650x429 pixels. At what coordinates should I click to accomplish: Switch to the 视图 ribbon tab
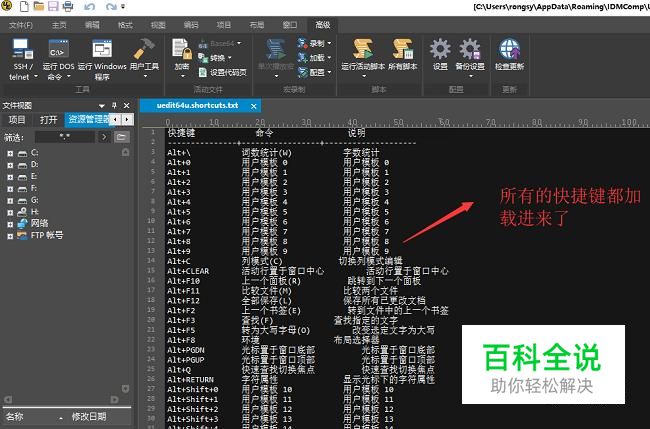(x=158, y=25)
